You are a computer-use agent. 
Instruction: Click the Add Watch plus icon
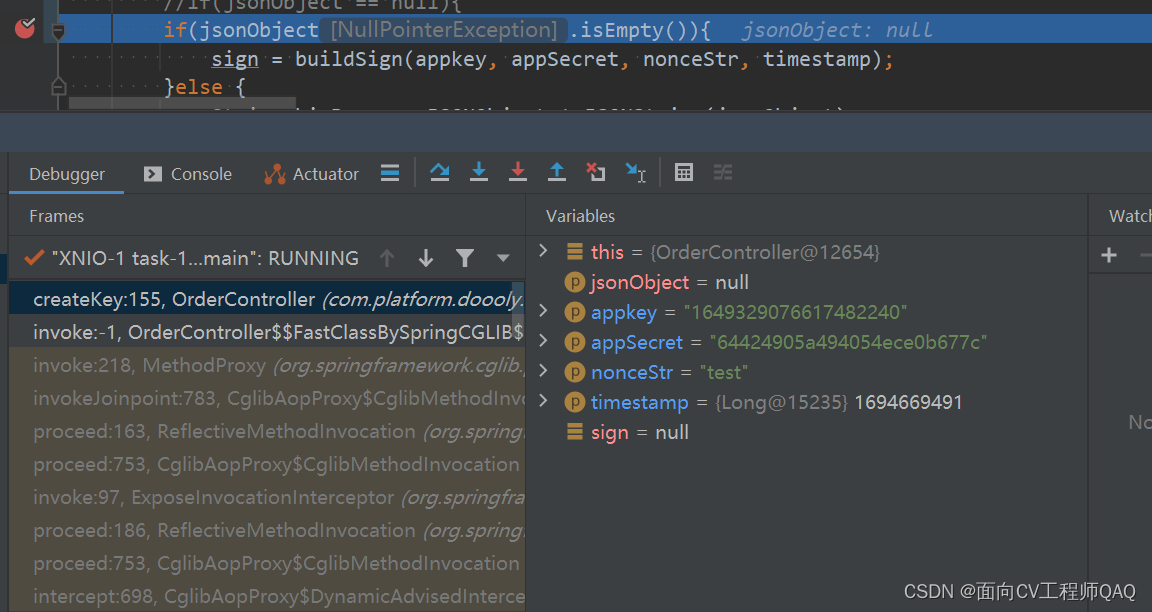tap(1108, 255)
